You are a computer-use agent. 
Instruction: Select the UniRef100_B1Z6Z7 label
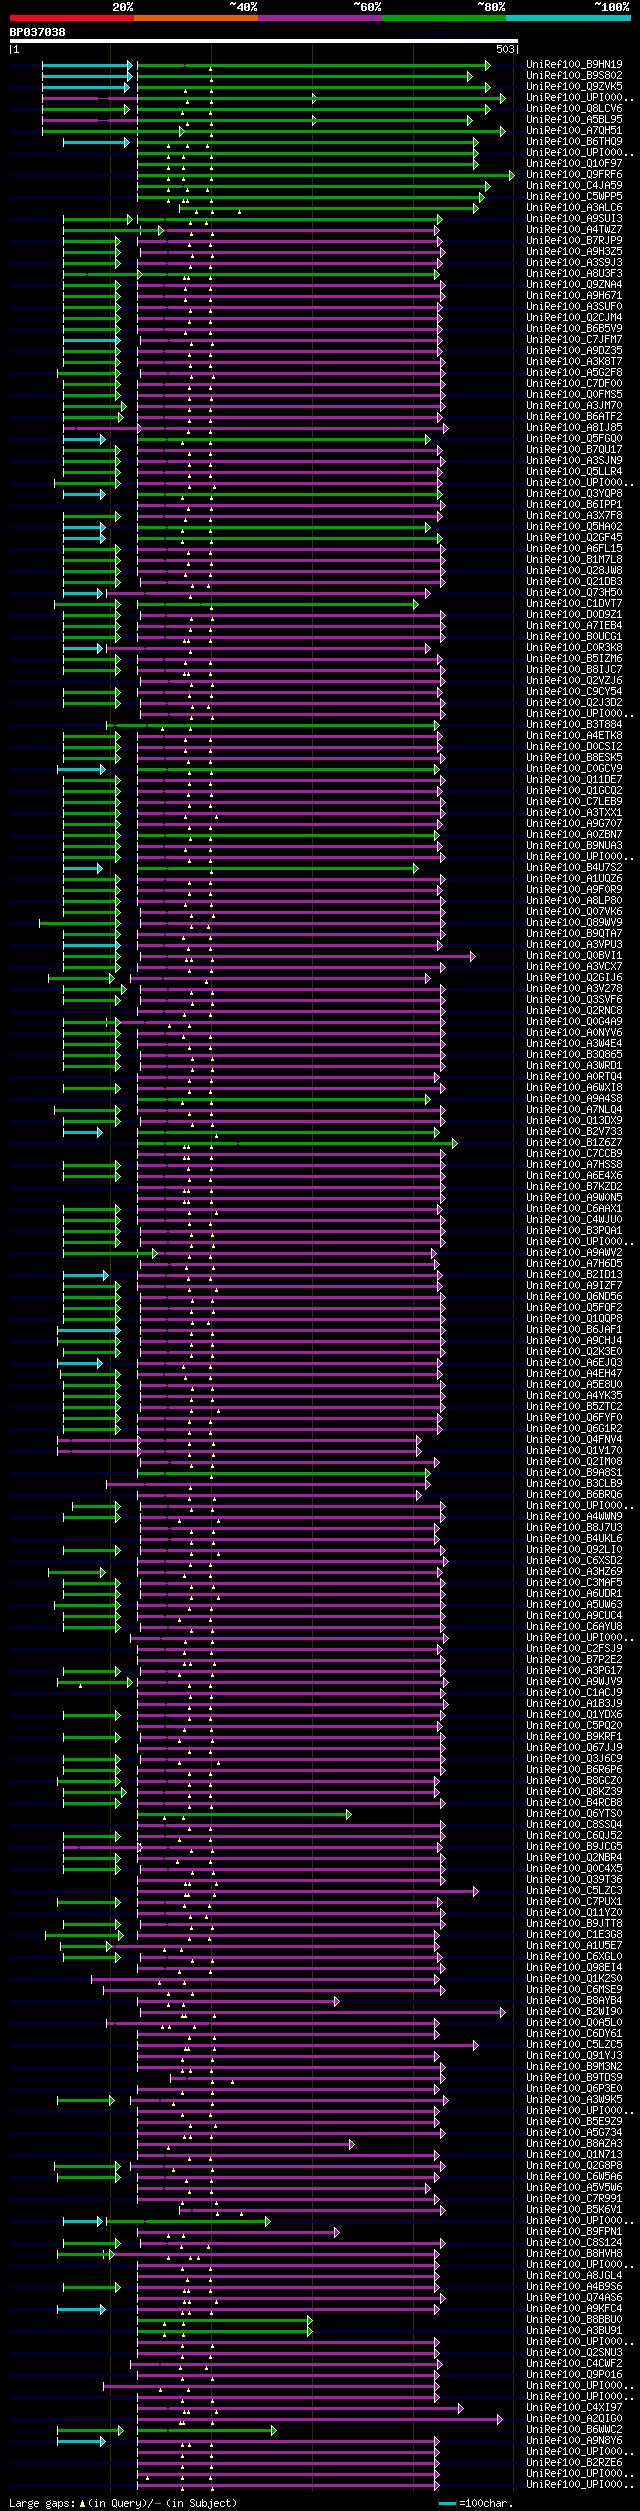click(574, 1142)
